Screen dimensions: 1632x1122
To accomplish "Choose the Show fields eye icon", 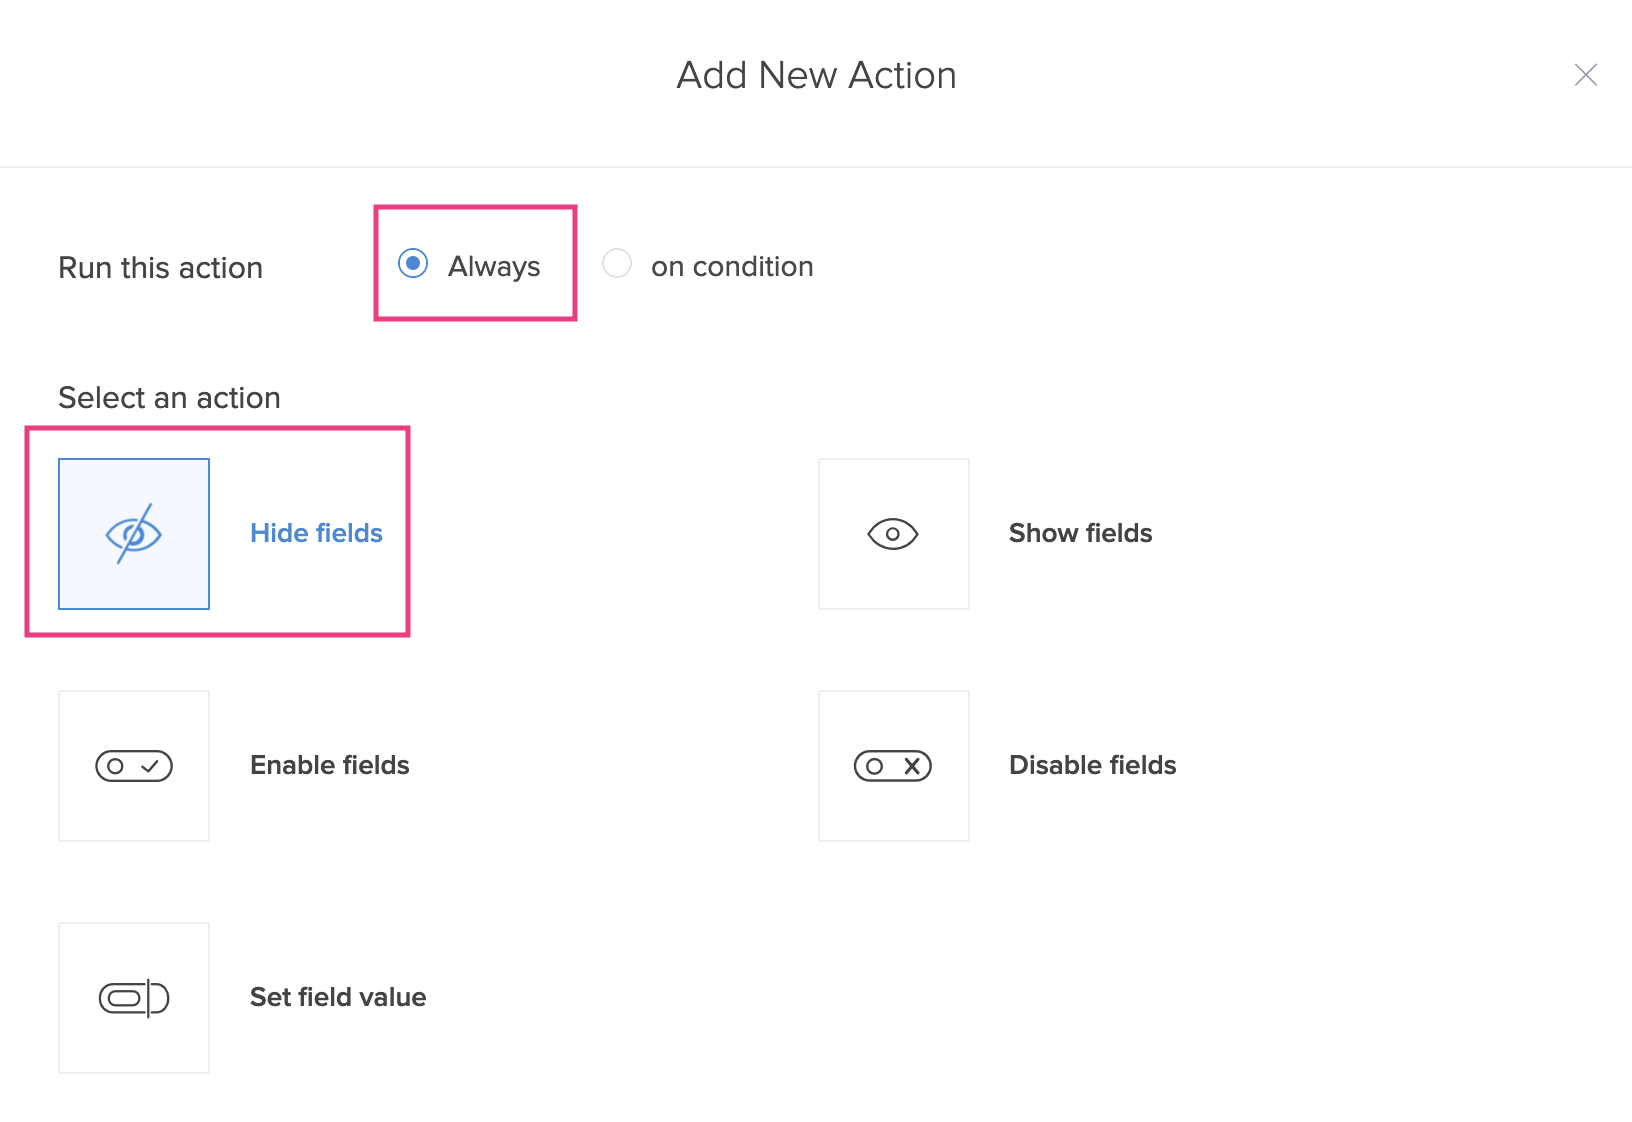I will (x=893, y=534).
